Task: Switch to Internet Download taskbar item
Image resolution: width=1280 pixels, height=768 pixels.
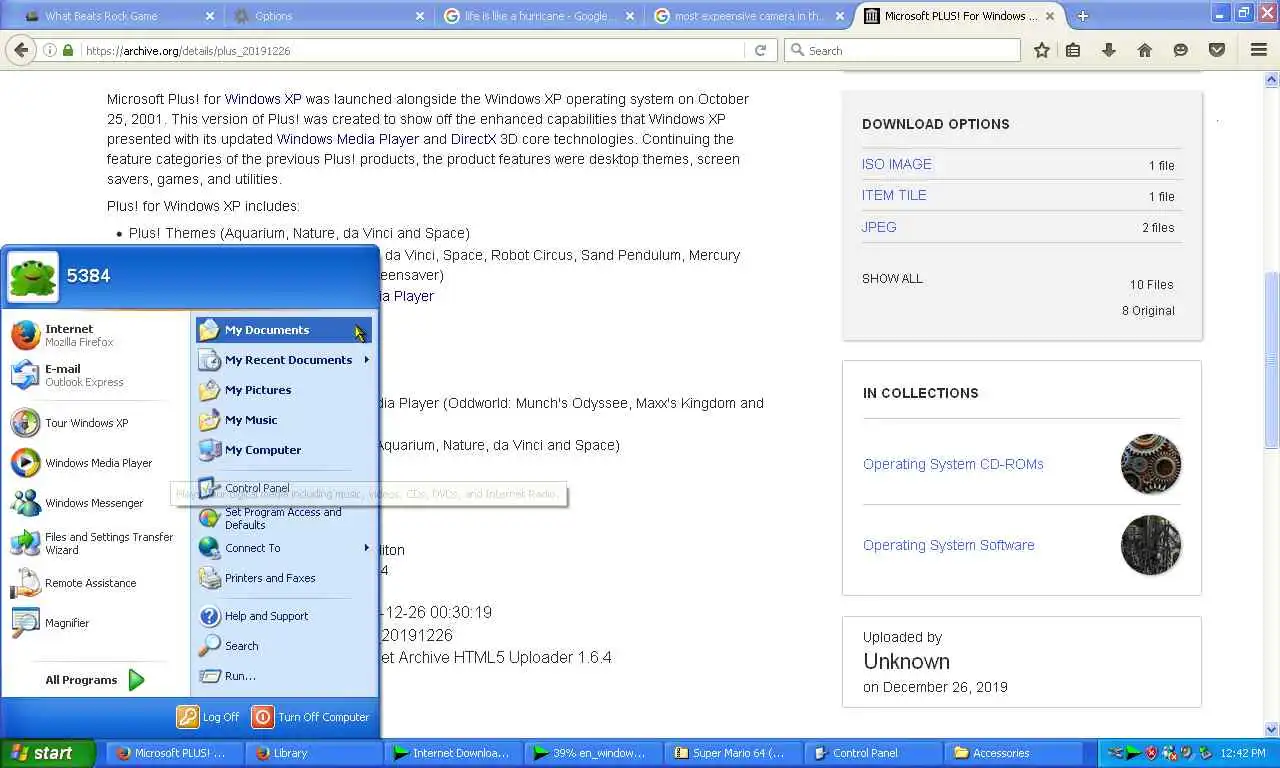Action: click(451, 753)
